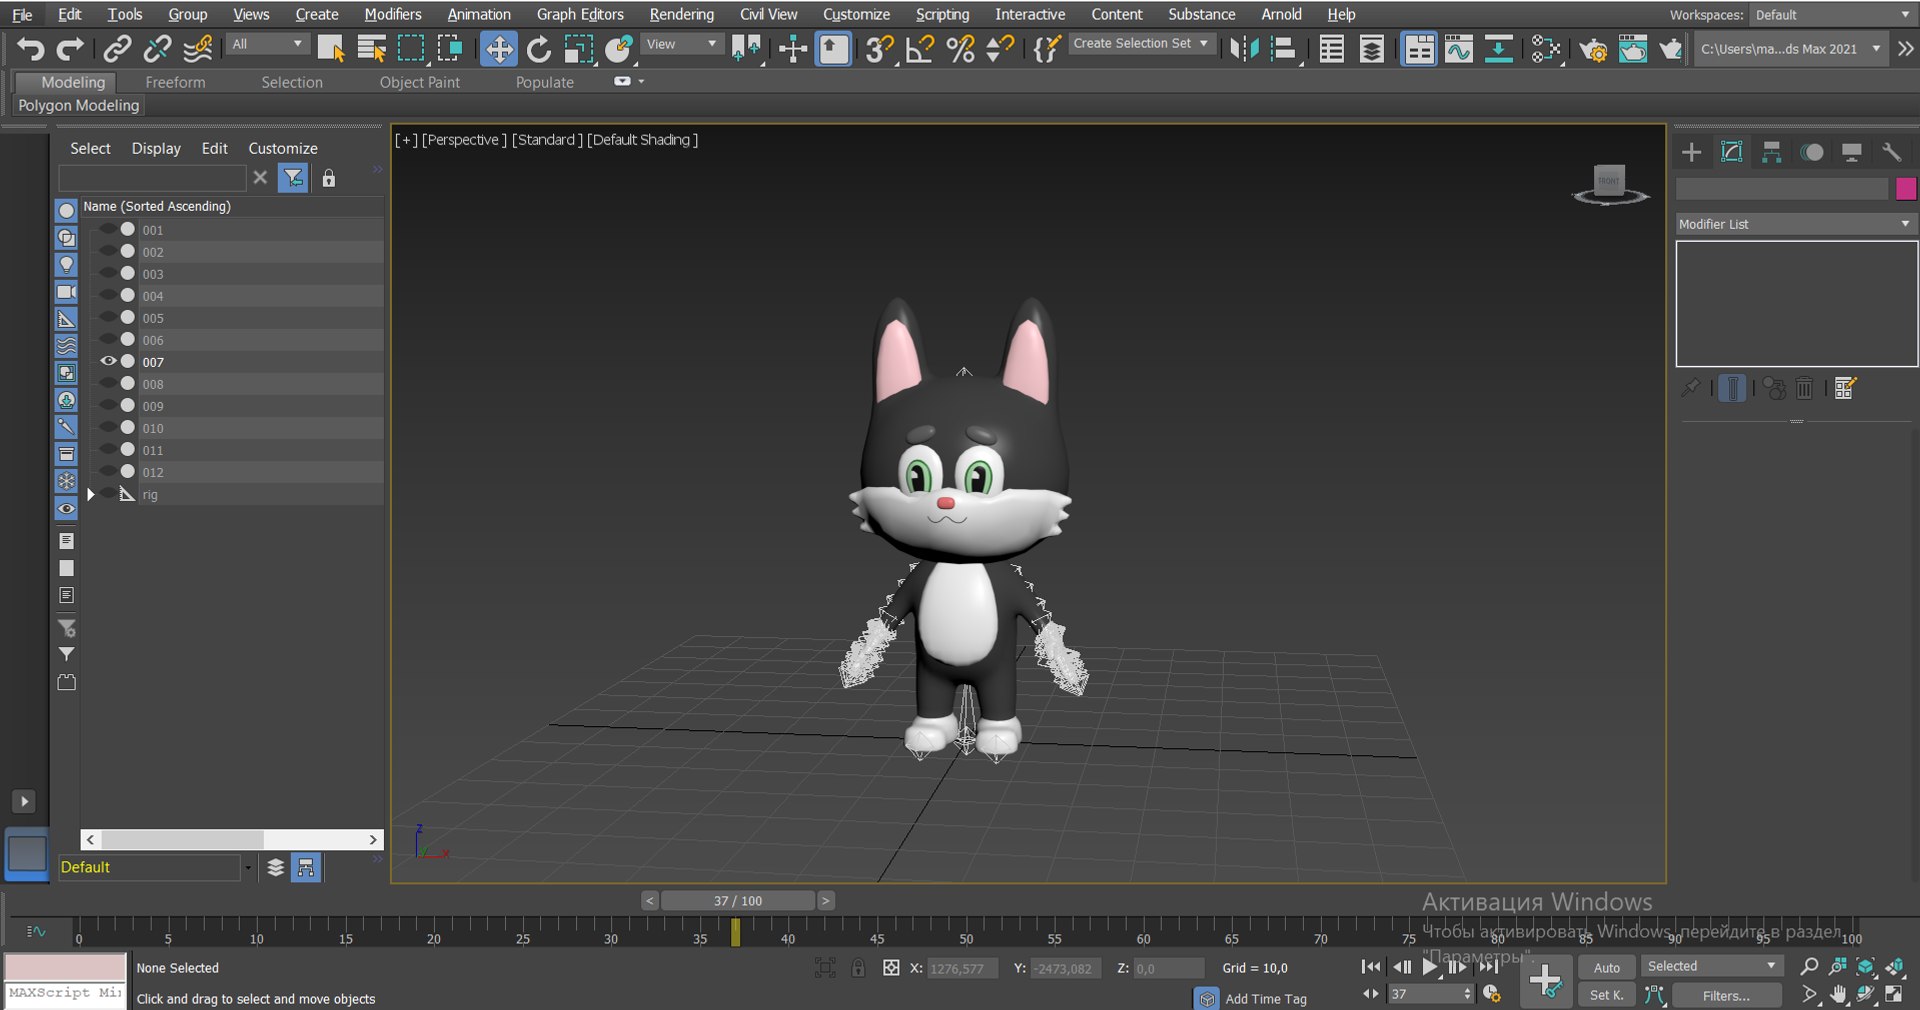This screenshot has width=1920, height=1010.
Task: Click the Remove modifier trash icon
Action: 1804,388
